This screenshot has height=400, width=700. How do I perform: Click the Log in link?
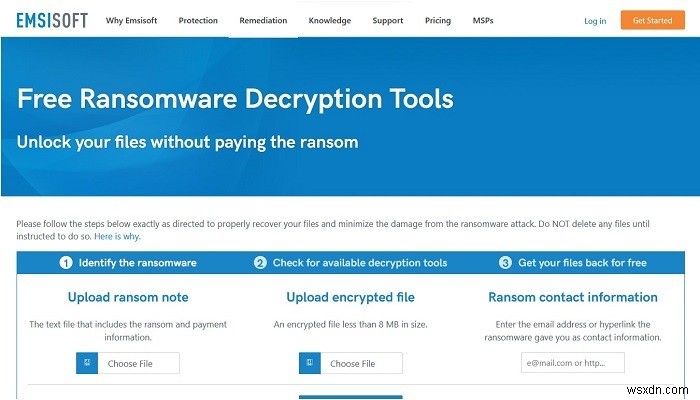point(595,21)
